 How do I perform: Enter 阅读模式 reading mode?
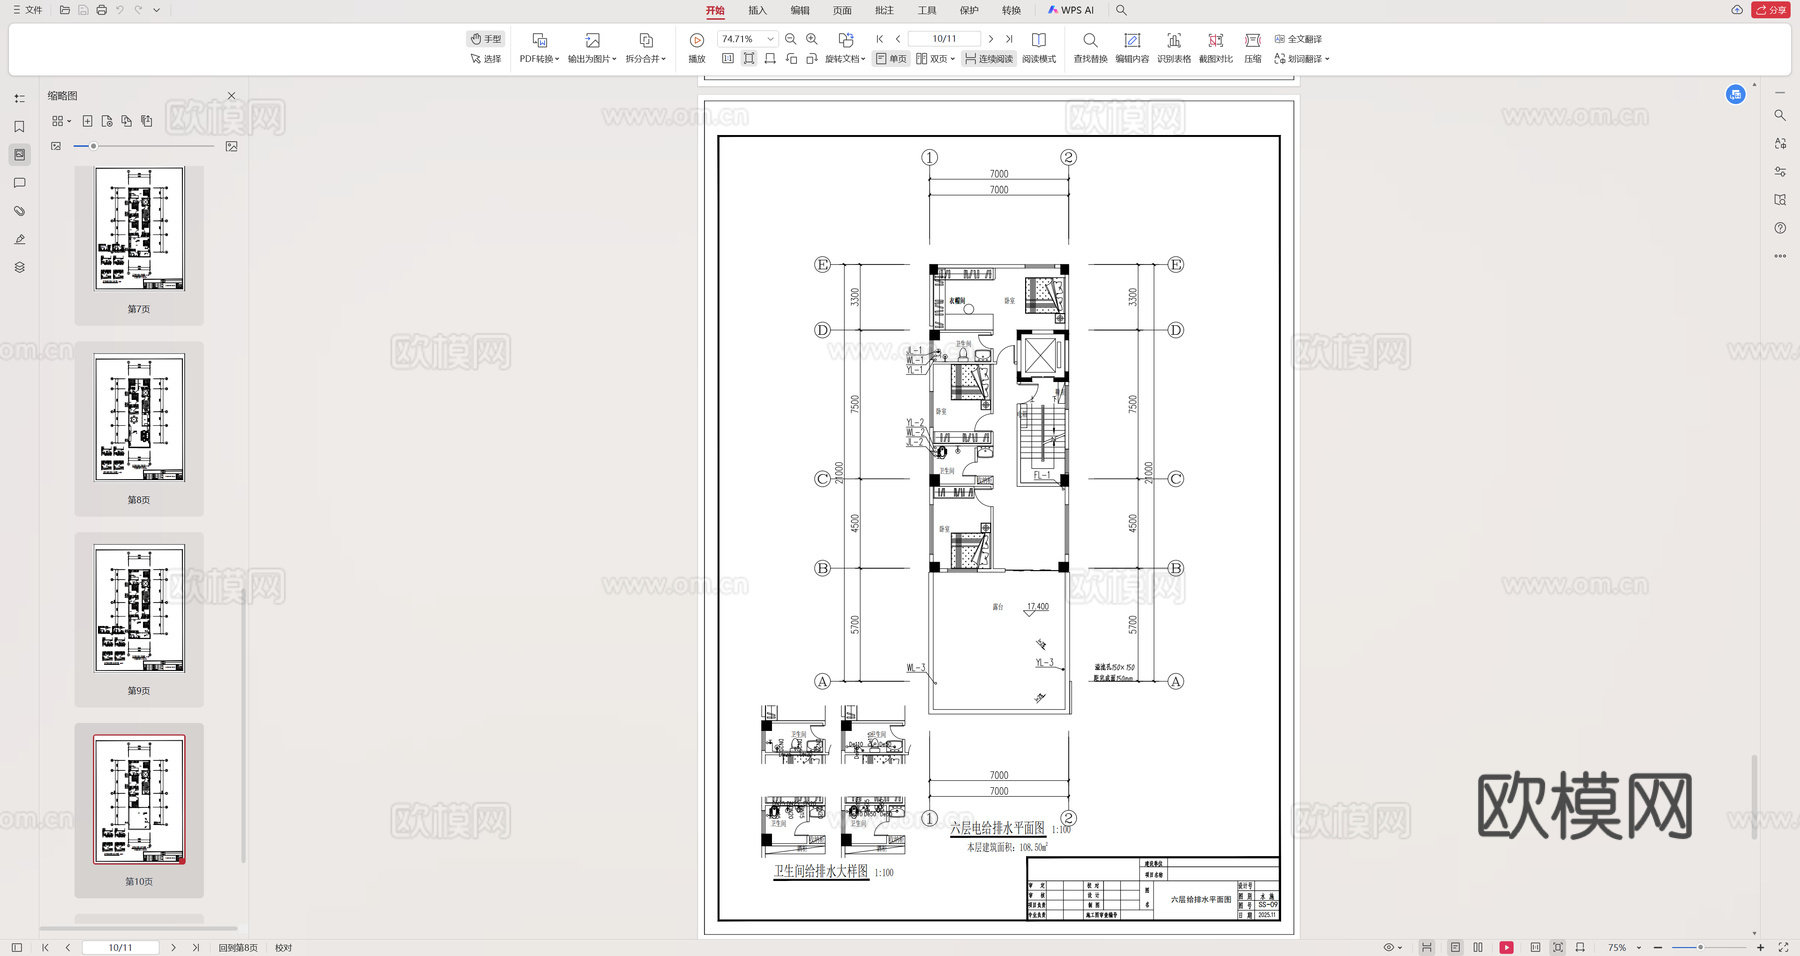[1039, 48]
